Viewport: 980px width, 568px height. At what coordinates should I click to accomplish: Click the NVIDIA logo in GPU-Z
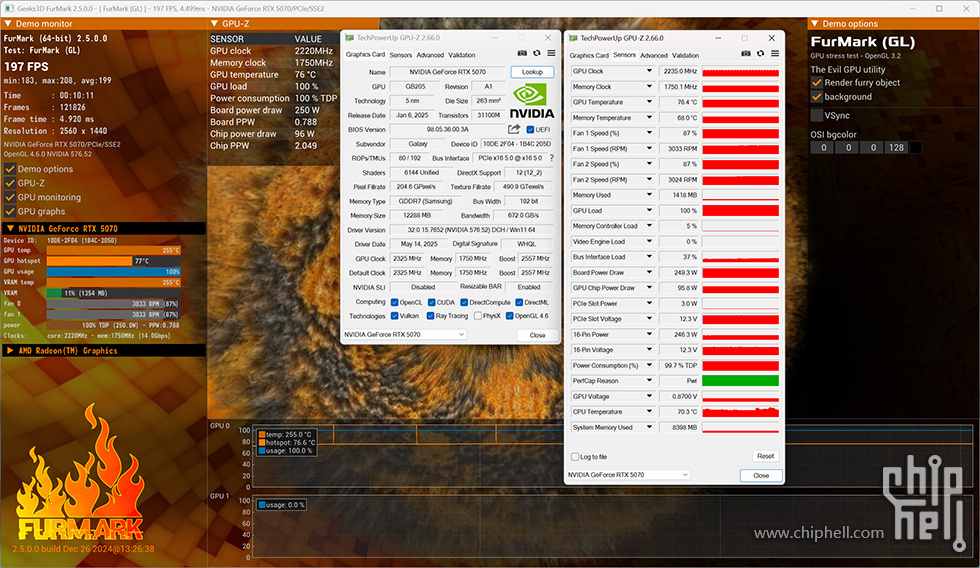(531, 102)
